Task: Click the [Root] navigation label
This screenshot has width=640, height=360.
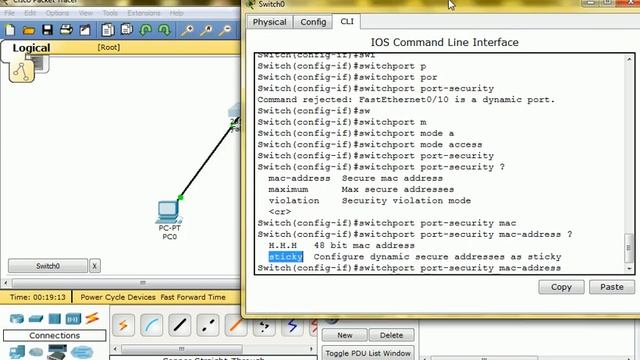Action: pyautogui.click(x=109, y=47)
